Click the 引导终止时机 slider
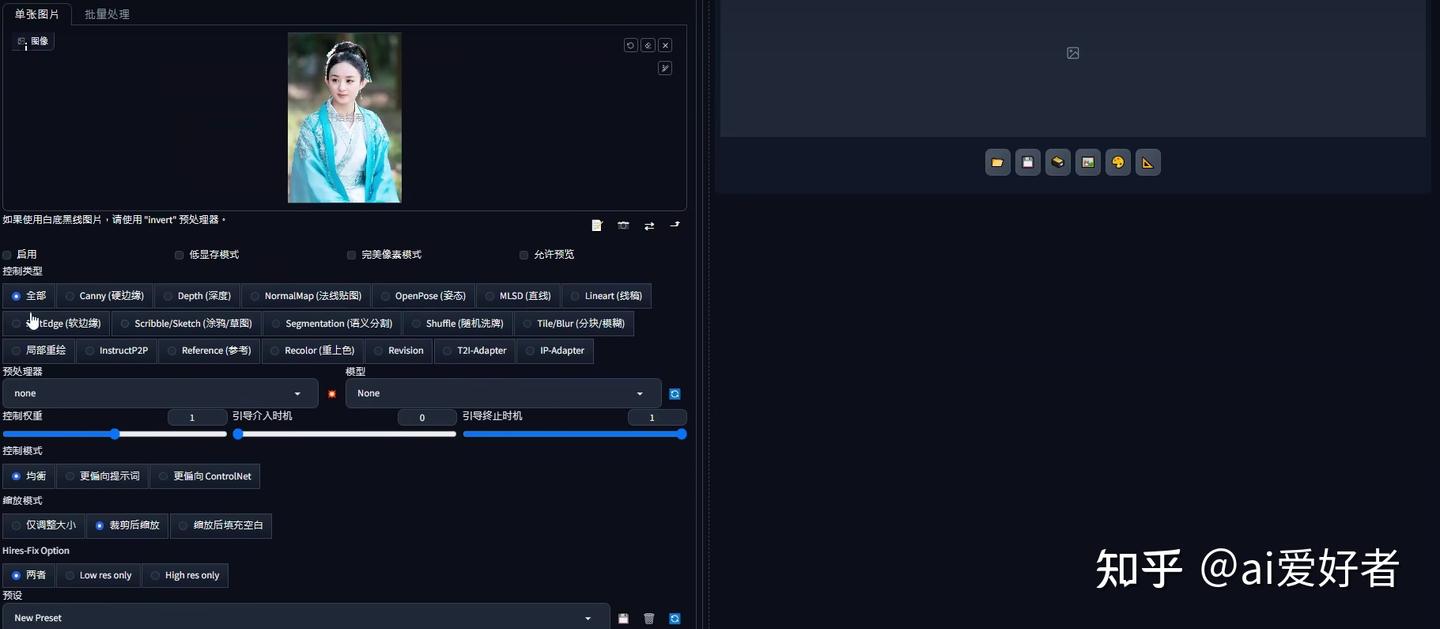1440x629 pixels. [x=574, y=434]
